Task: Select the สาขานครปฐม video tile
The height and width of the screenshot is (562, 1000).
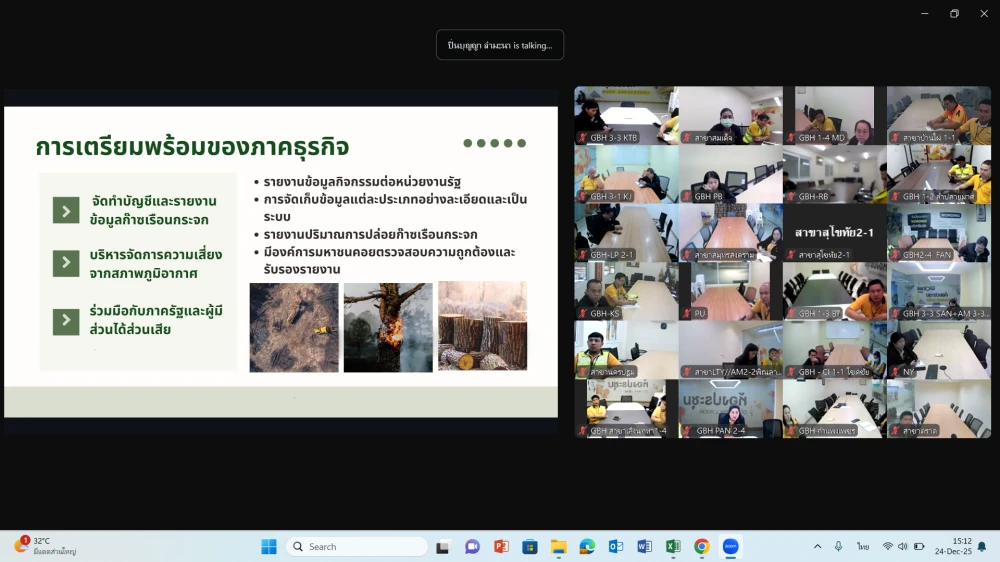Action: click(626, 350)
